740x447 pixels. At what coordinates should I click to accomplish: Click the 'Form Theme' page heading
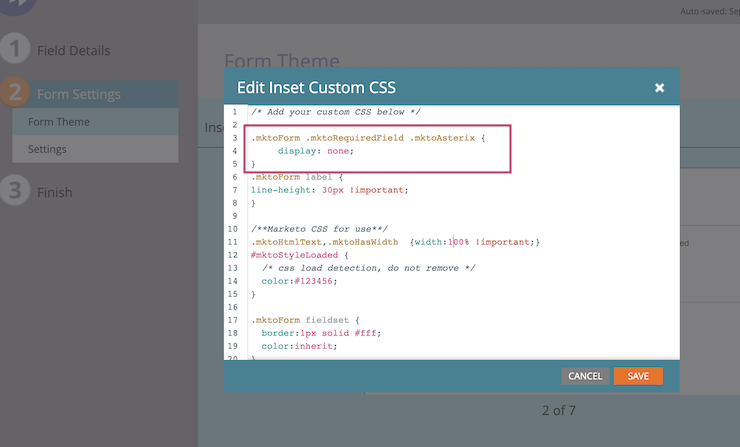coord(282,60)
